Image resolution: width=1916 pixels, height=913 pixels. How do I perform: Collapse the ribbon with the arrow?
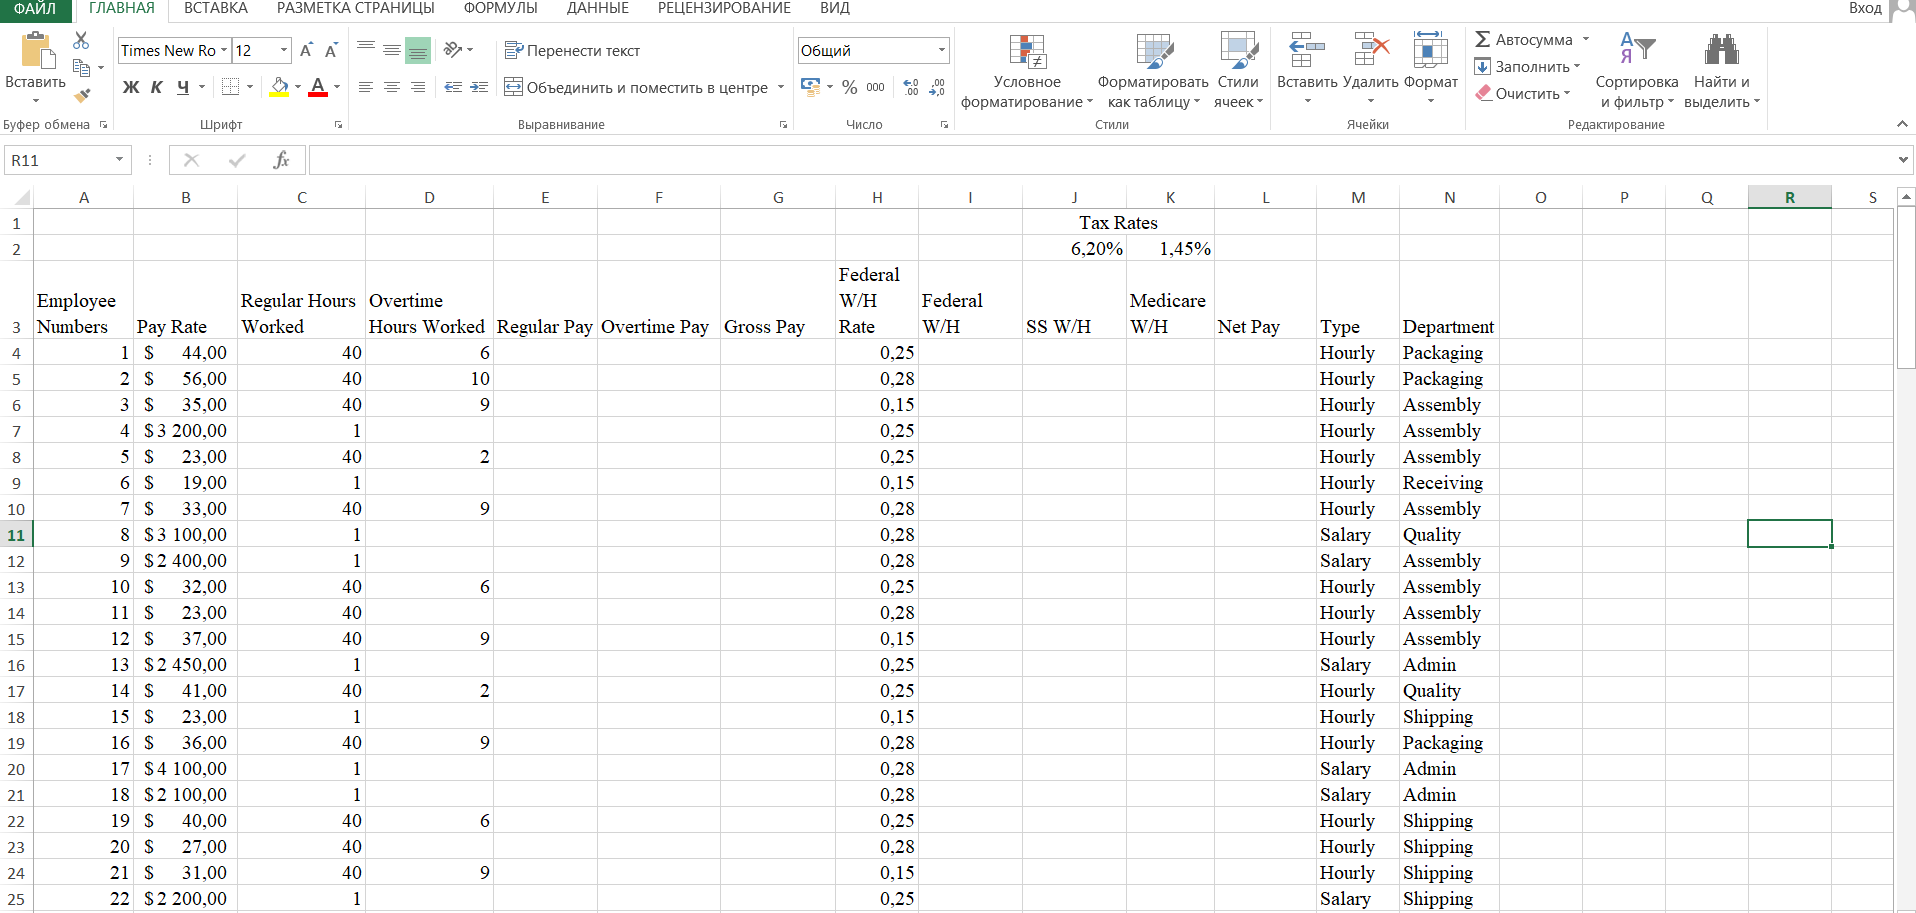(1902, 124)
